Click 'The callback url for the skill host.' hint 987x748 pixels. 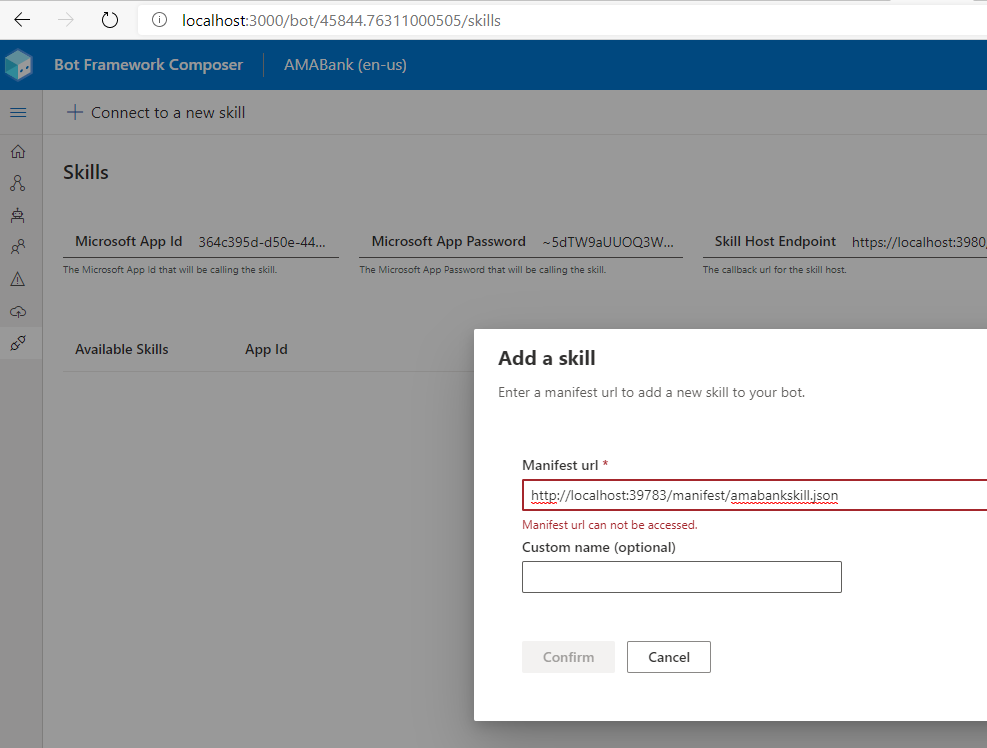tap(774, 269)
